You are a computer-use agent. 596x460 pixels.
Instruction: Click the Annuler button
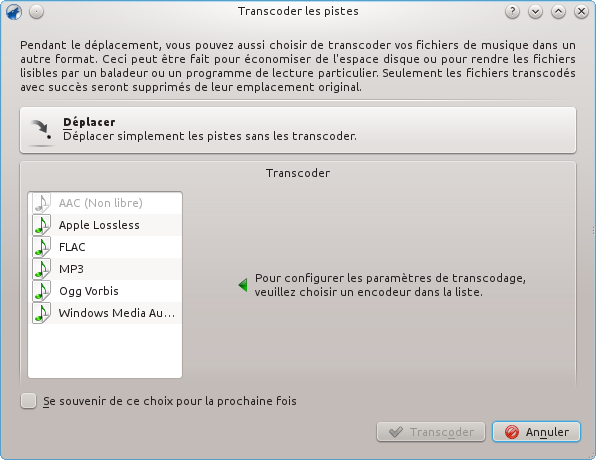[x=536, y=432]
